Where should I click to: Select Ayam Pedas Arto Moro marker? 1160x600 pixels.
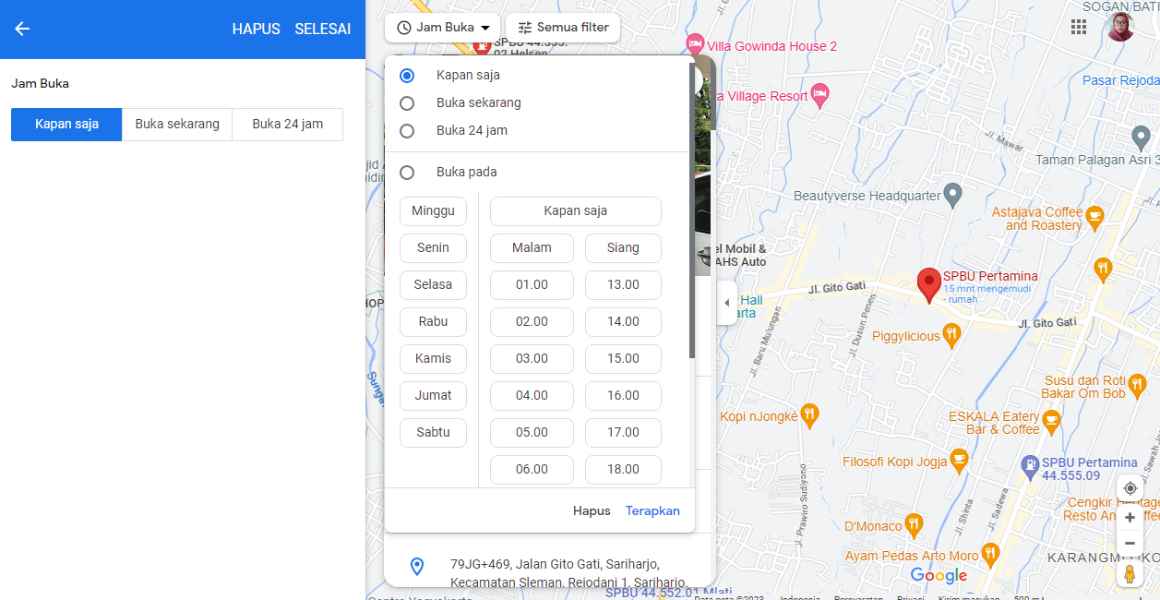point(991,554)
